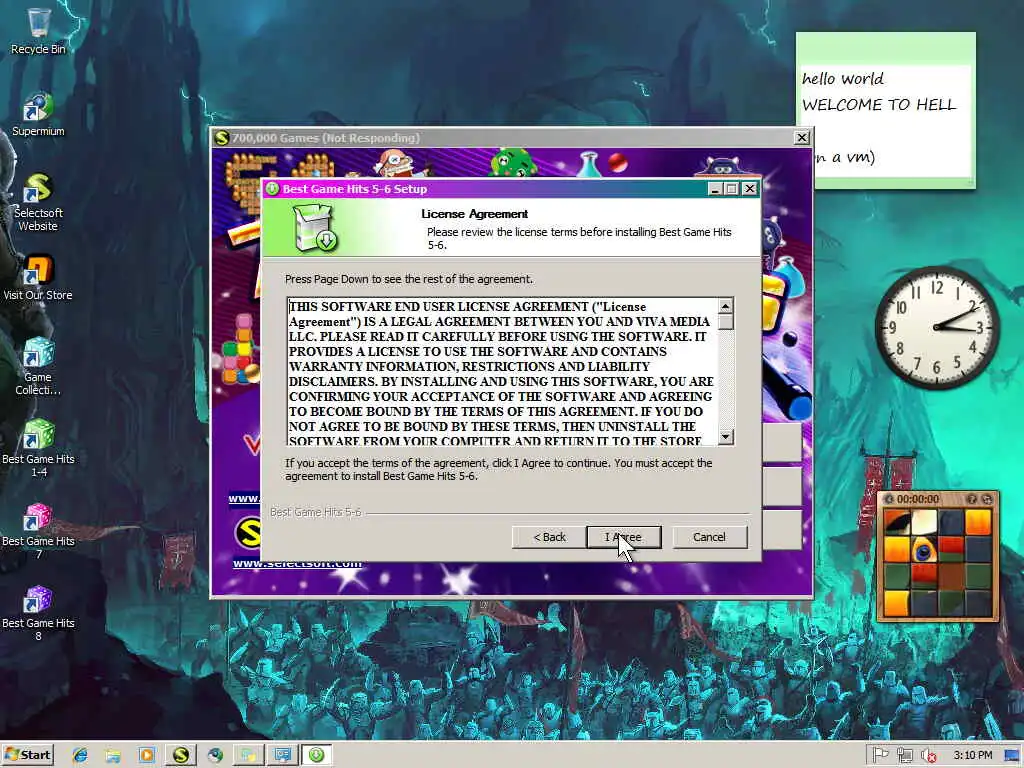Close the 700,000 Games window
1024x768 pixels.
click(x=801, y=138)
